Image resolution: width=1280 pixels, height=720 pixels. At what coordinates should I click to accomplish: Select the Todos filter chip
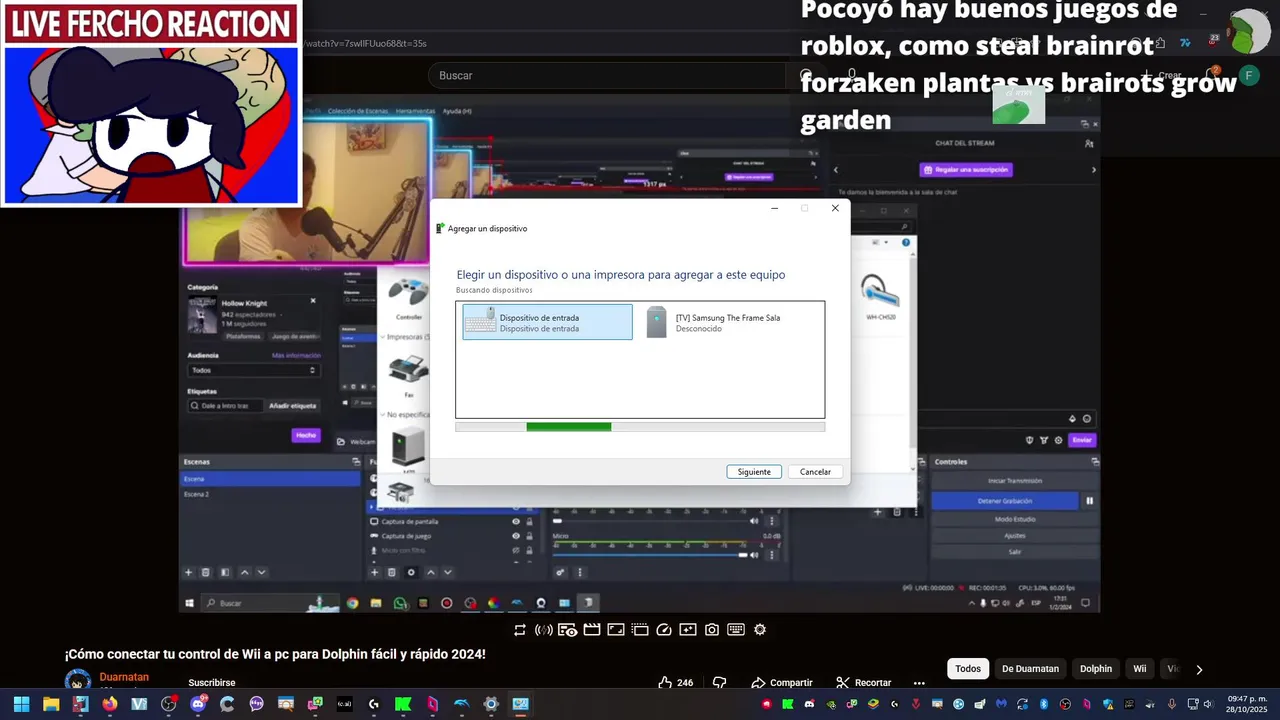[968, 669]
